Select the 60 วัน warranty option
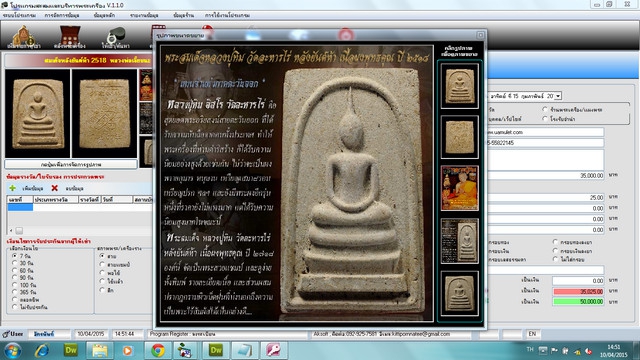640x360 pixels. [x=15, y=270]
